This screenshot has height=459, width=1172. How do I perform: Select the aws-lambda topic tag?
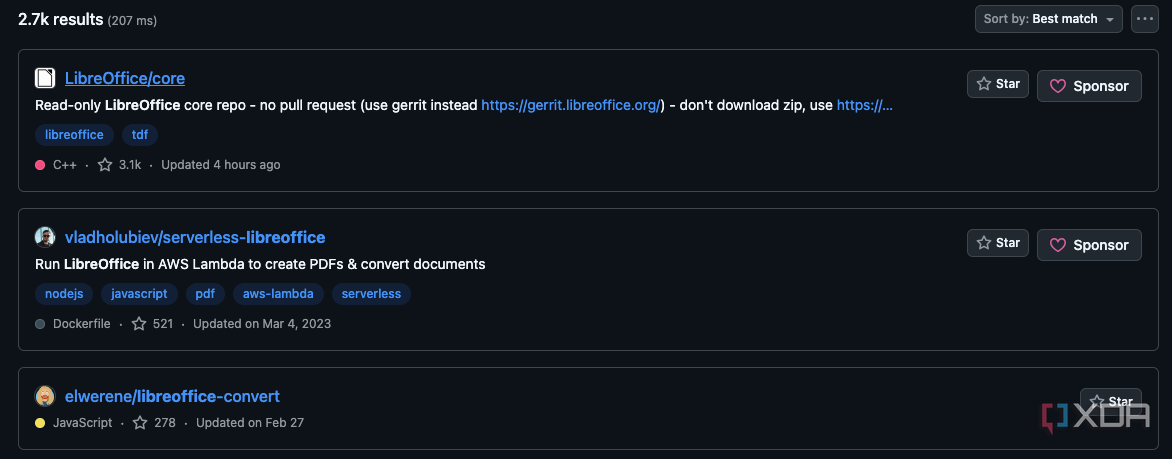278,294
